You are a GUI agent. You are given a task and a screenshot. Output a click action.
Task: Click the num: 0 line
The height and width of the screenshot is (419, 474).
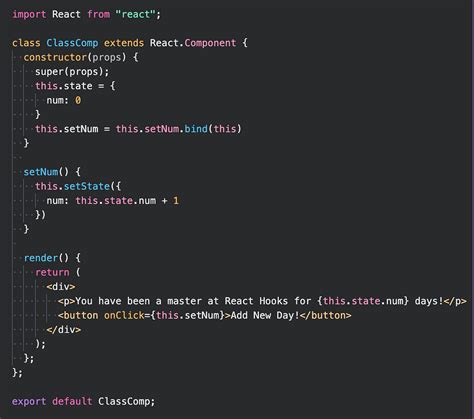(x=63, y=100)
